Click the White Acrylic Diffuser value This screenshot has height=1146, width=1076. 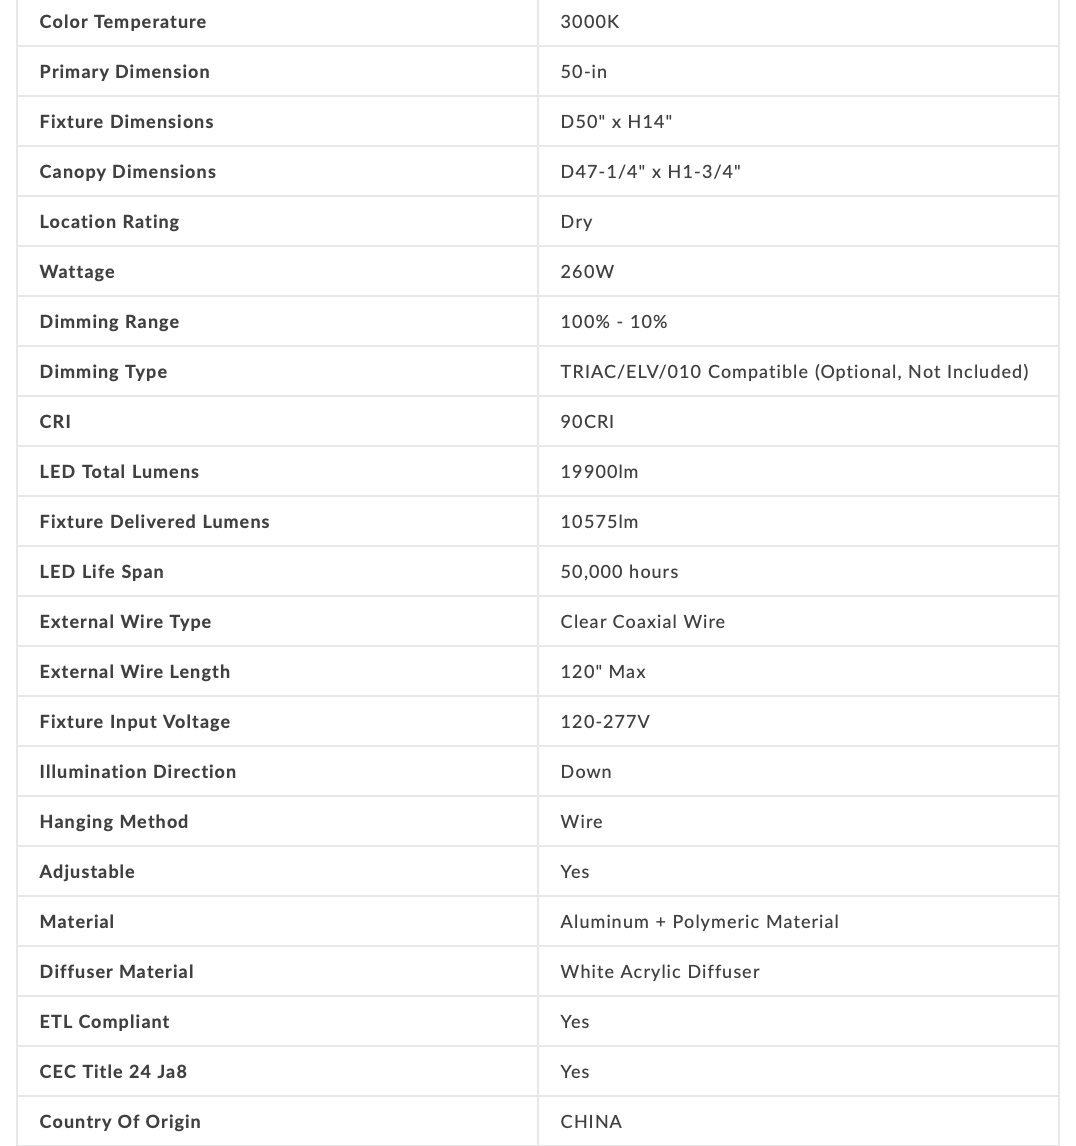[660, 972]
